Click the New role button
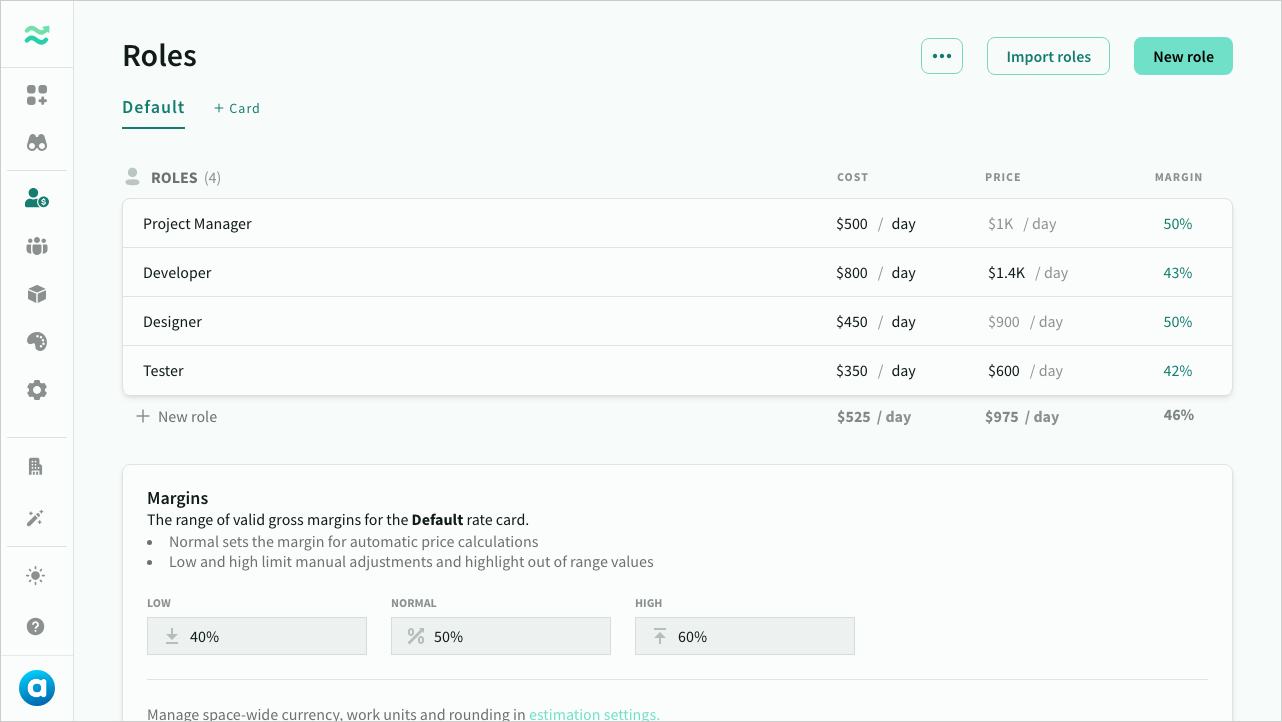This screenshot has width=1282, height=722. pyautogui.click(x=1183, y=56)
